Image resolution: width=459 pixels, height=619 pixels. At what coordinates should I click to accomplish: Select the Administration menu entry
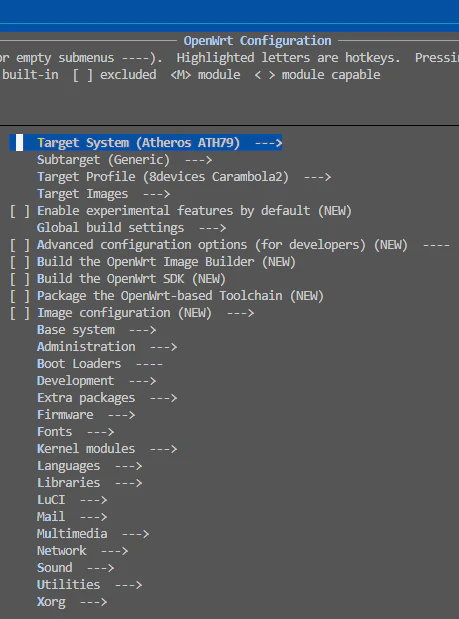[x=107, y=347]
